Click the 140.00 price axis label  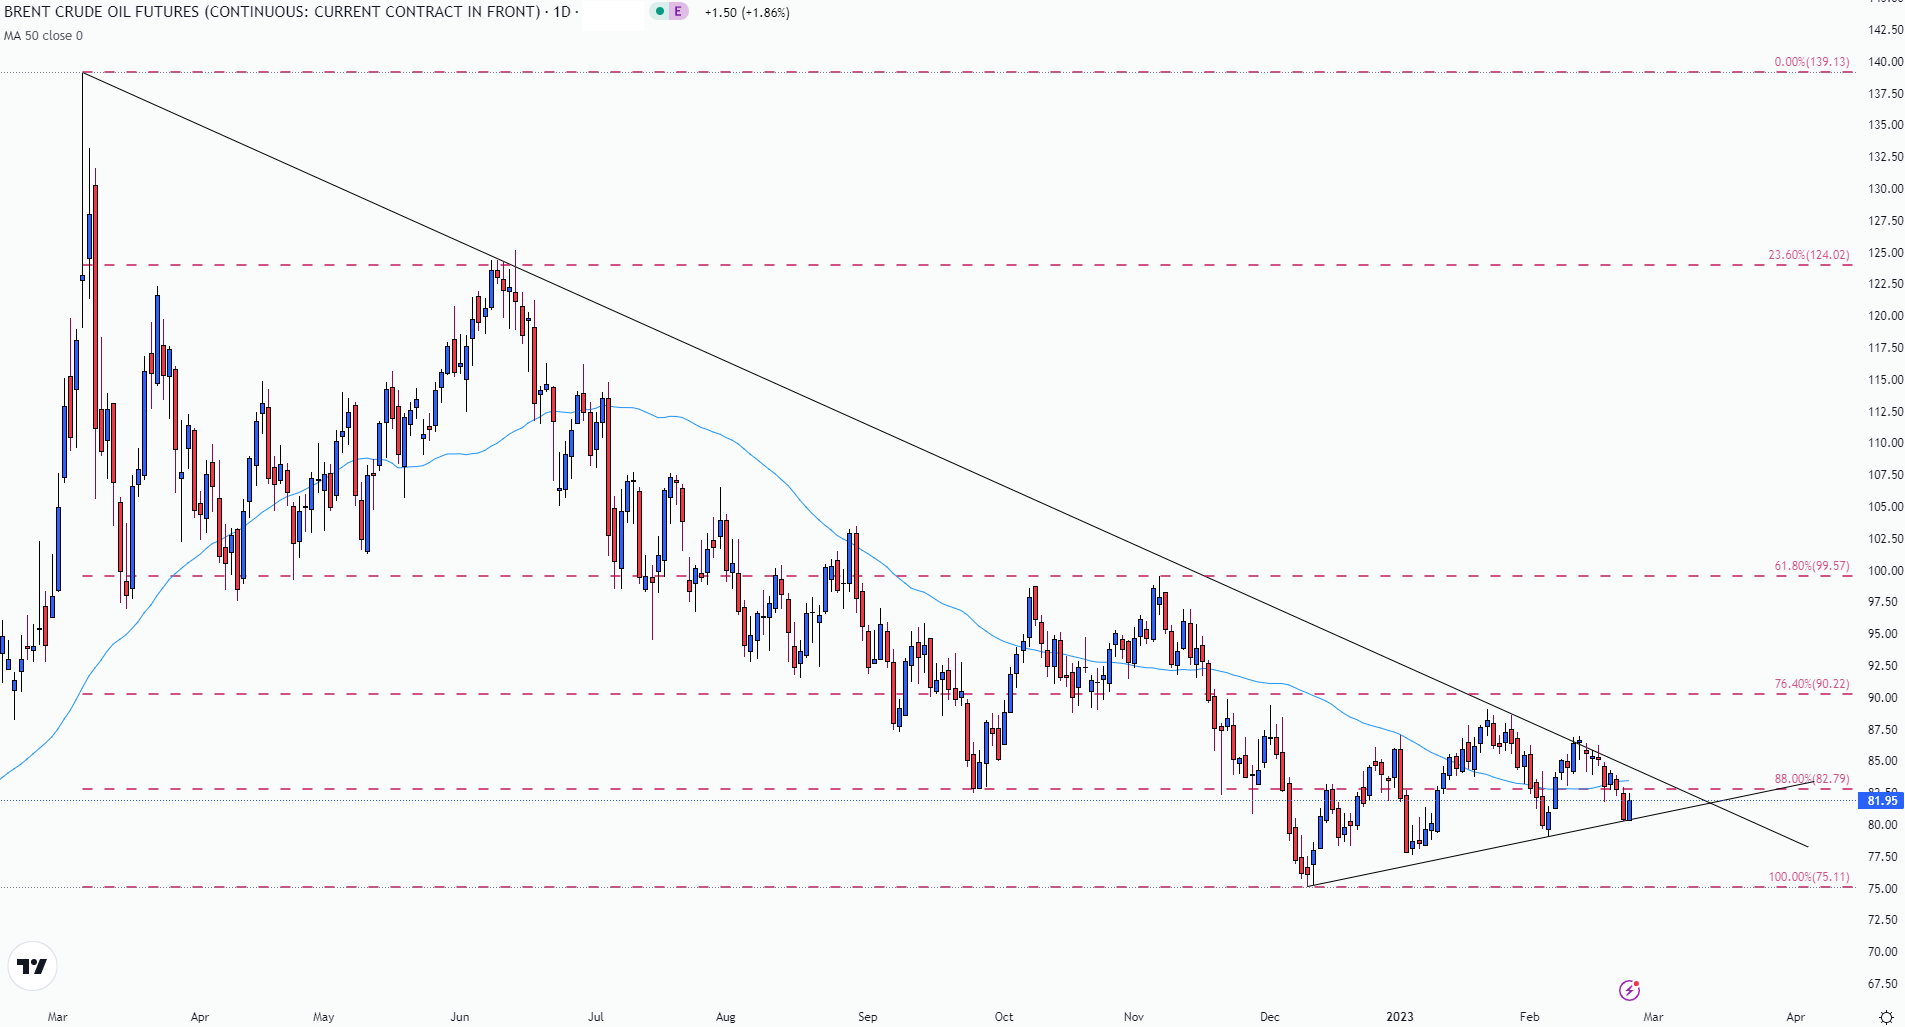(1885, 62)
